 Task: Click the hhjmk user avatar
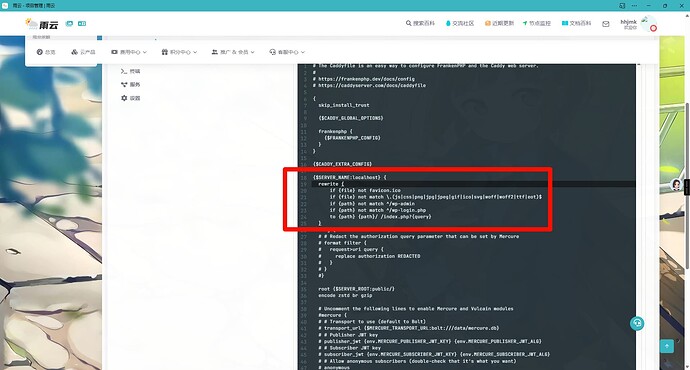coord(649,23)
